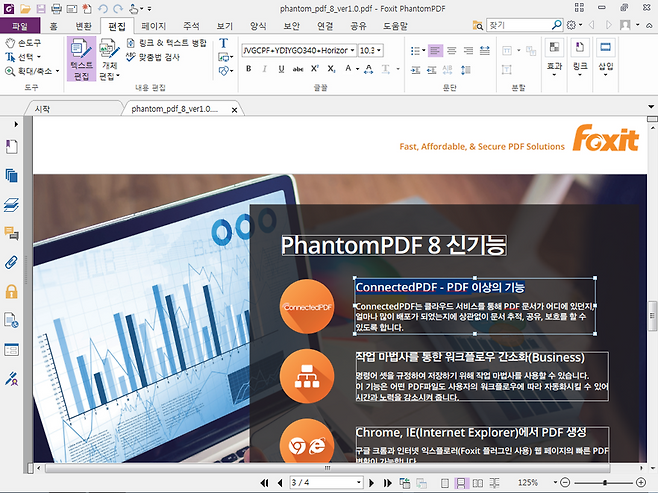Open the 도움말 help tab

pyautogui.click(x=395, y=26)
